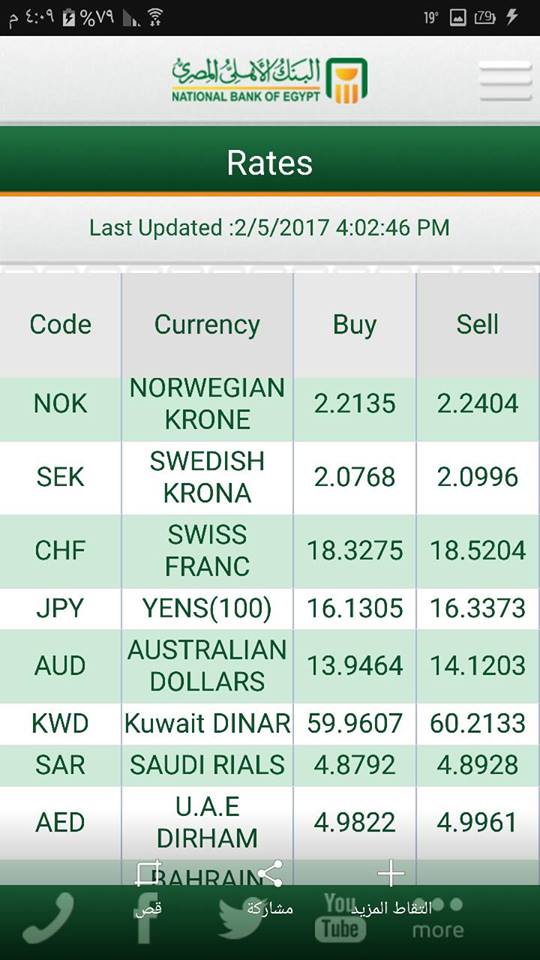Tap the battery indicator in status bar

[x=484, y=17]
